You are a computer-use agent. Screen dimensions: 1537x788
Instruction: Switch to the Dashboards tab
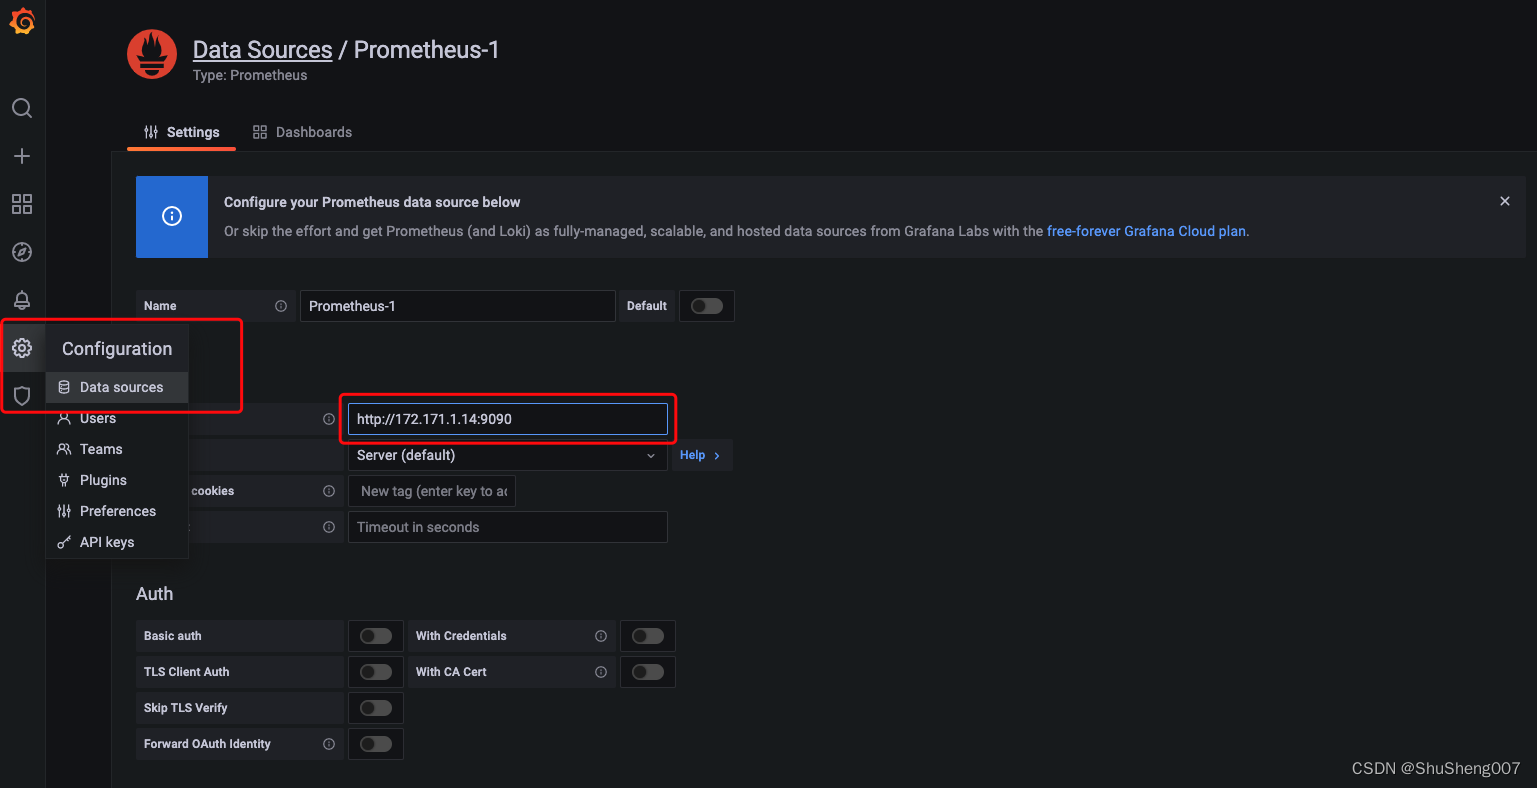(302, 132)
